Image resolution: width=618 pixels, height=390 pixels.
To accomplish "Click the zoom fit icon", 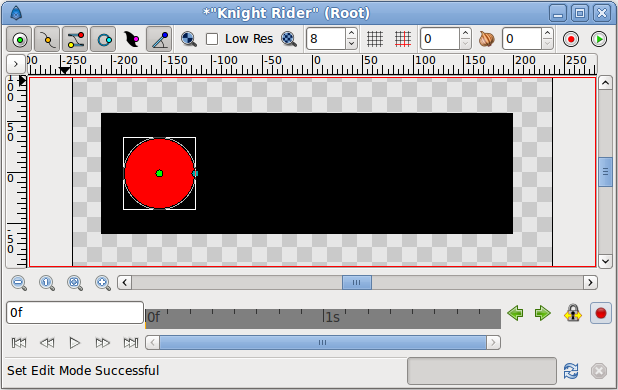I will tap(75, 283).
